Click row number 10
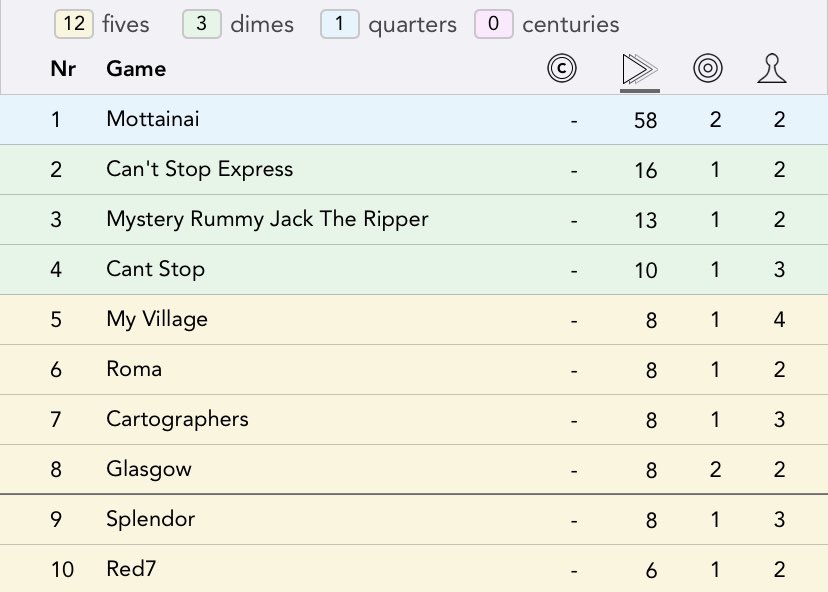Screen dimensions: 828x592 (62, 570)
